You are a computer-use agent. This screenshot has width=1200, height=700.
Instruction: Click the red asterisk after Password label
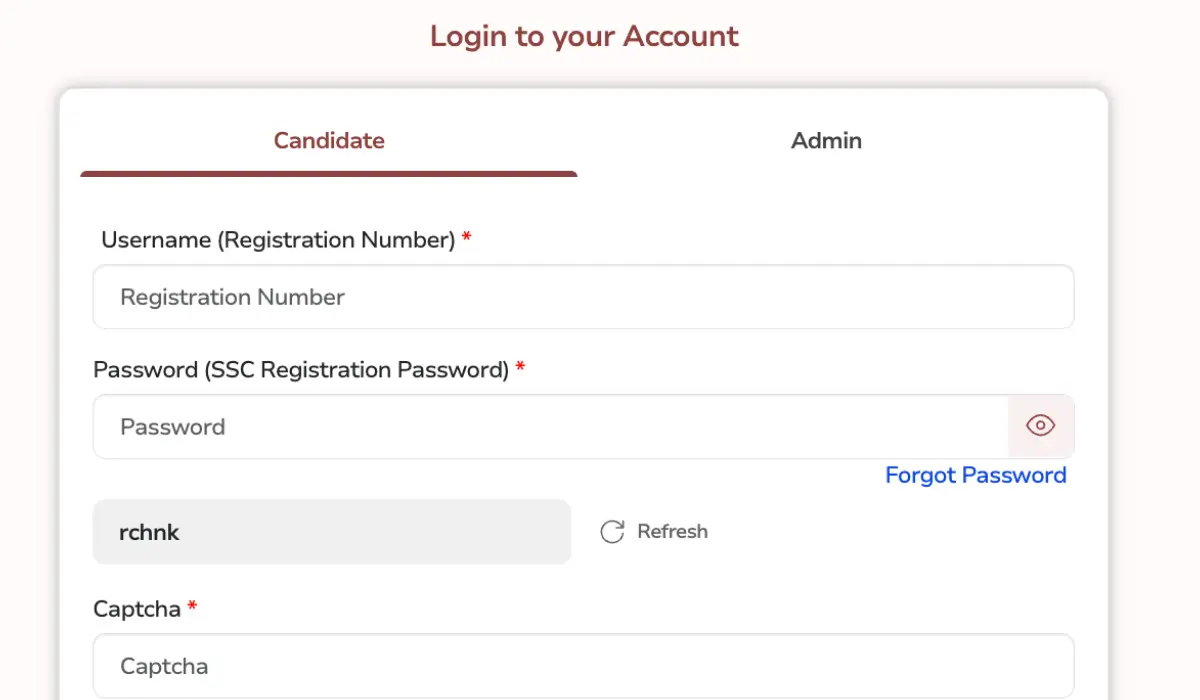521,369
